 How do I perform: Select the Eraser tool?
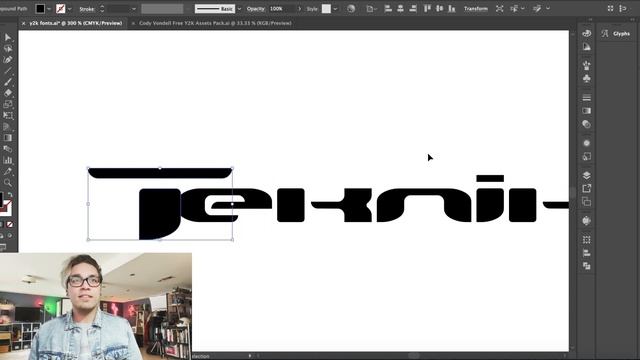click(8, 93)
